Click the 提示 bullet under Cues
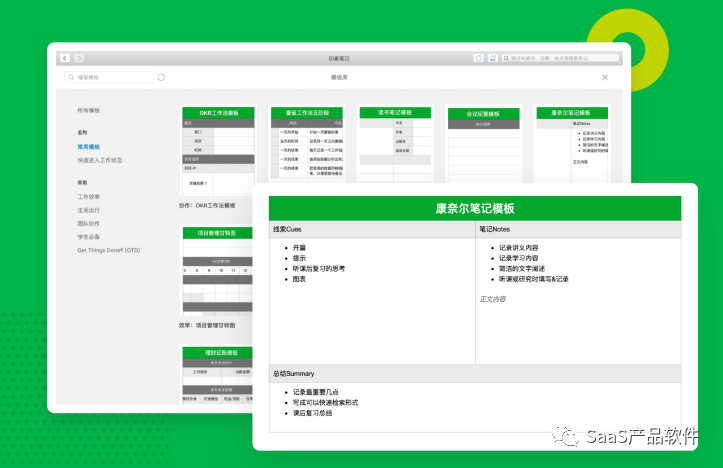 point(299,258)
